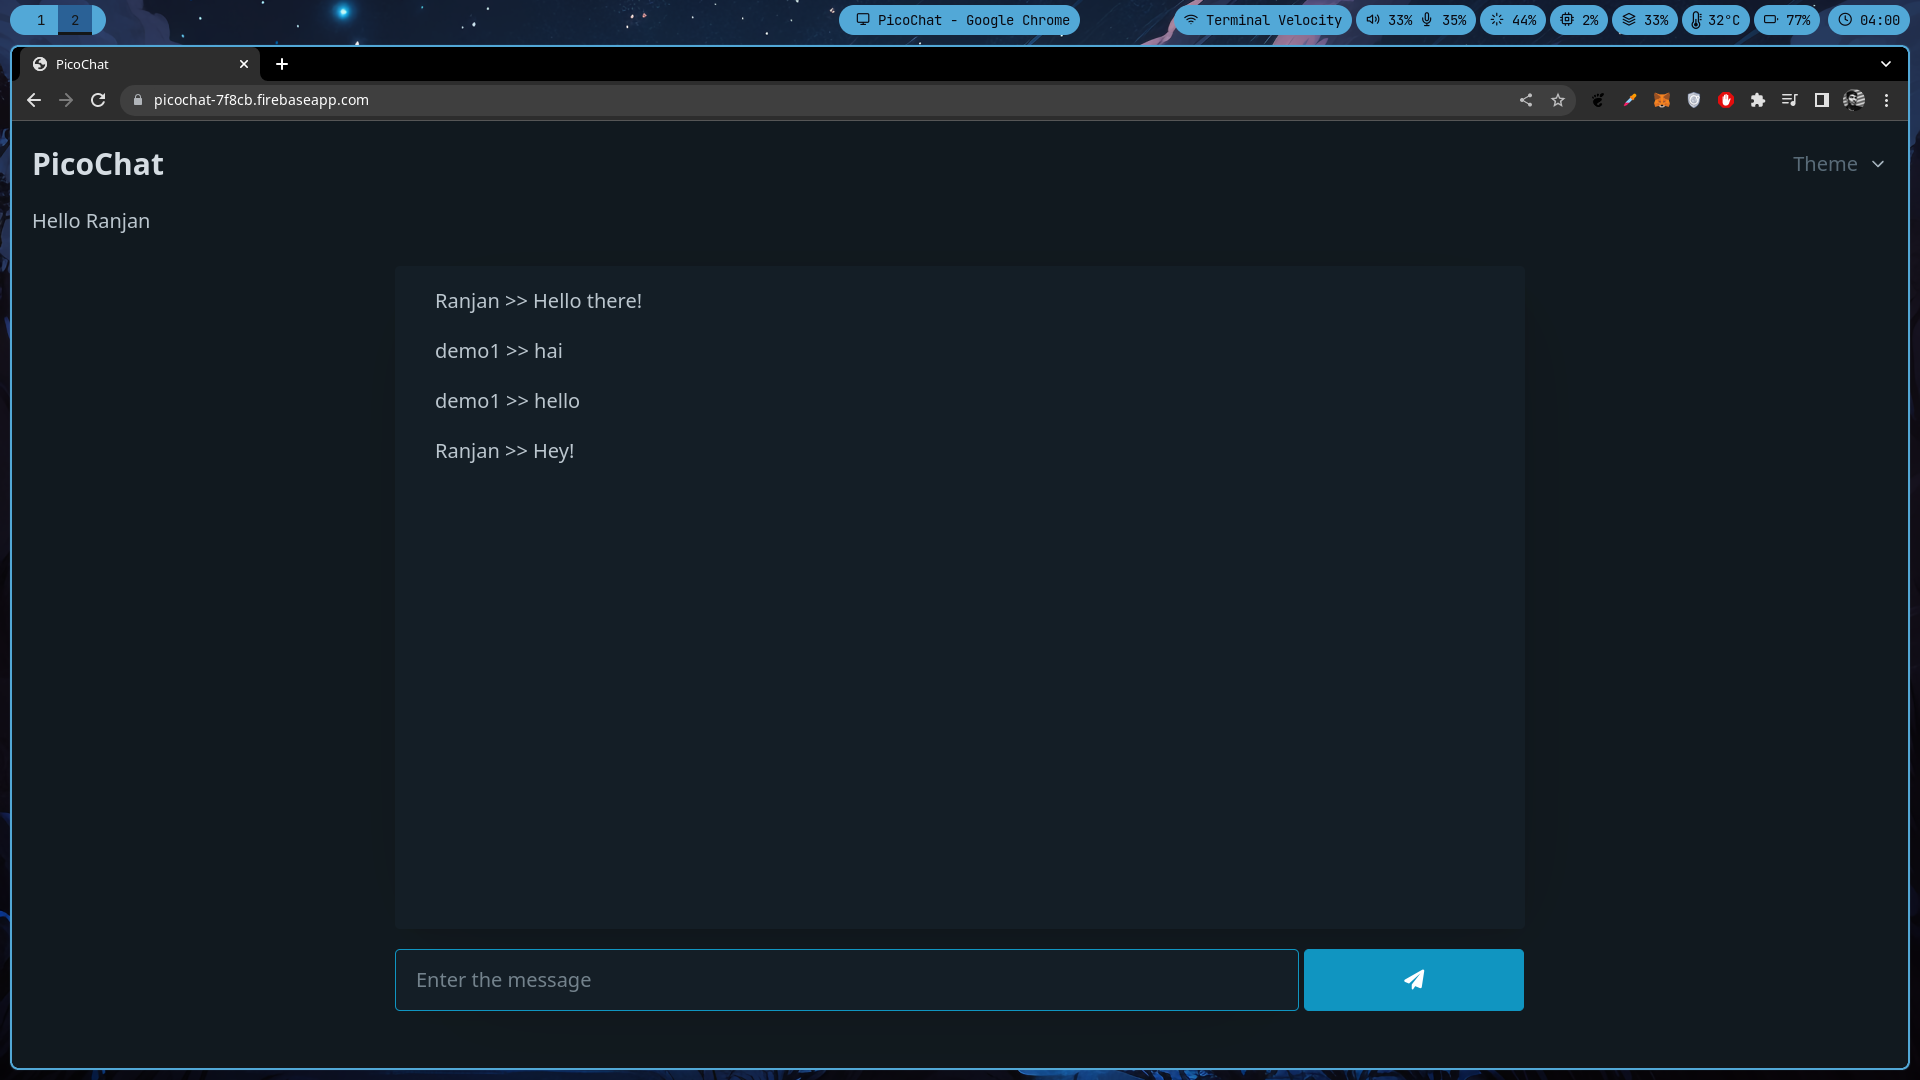
Task: Send the message with paper plane button
Action: pos(1413,980)
